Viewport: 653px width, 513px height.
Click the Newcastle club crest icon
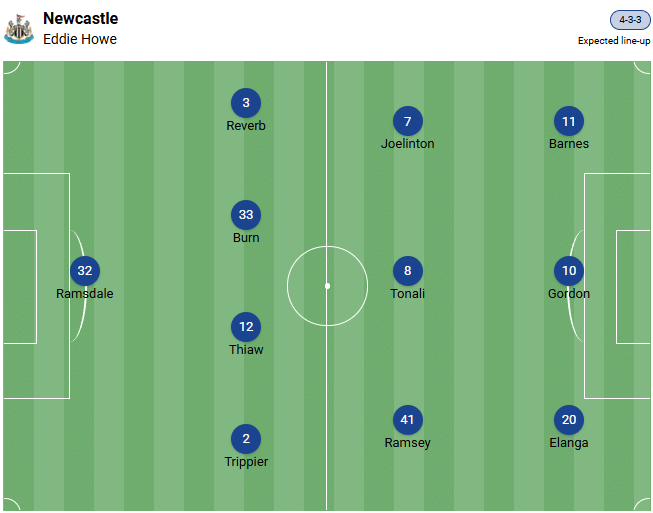pyautogui.click(x=19, y=29)
